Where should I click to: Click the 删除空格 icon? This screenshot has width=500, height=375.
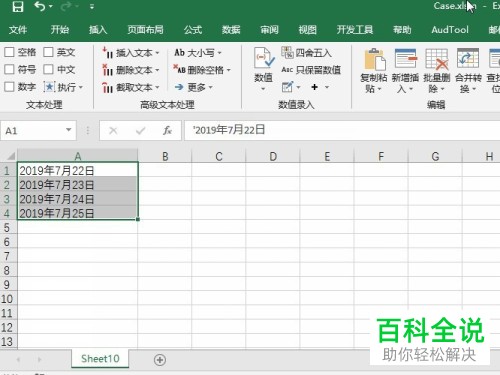[x=179, y=69]
